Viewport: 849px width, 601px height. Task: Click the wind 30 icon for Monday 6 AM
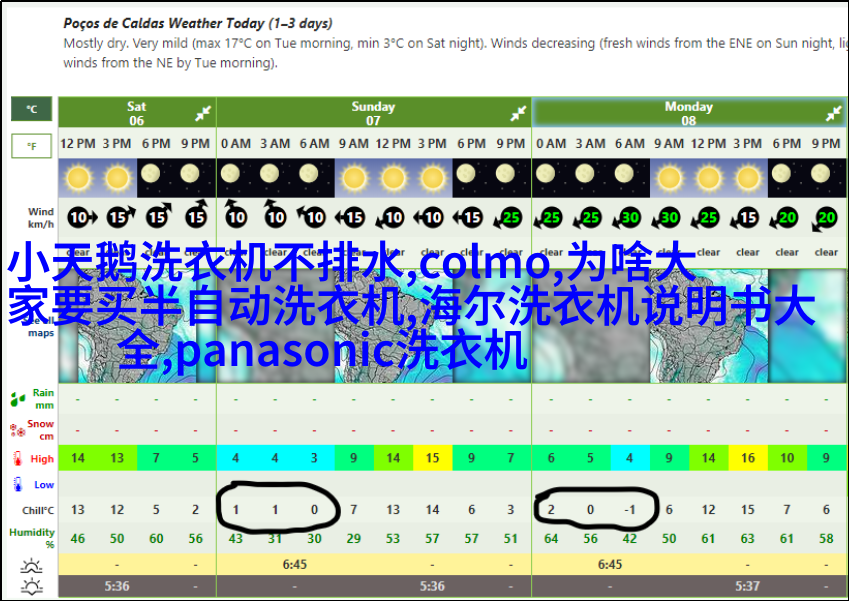[x=627, y=218]
